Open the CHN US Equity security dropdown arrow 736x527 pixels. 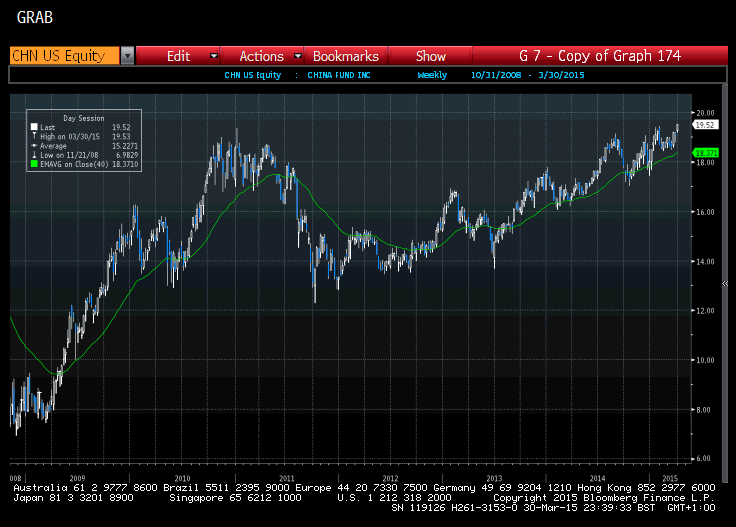127,56
